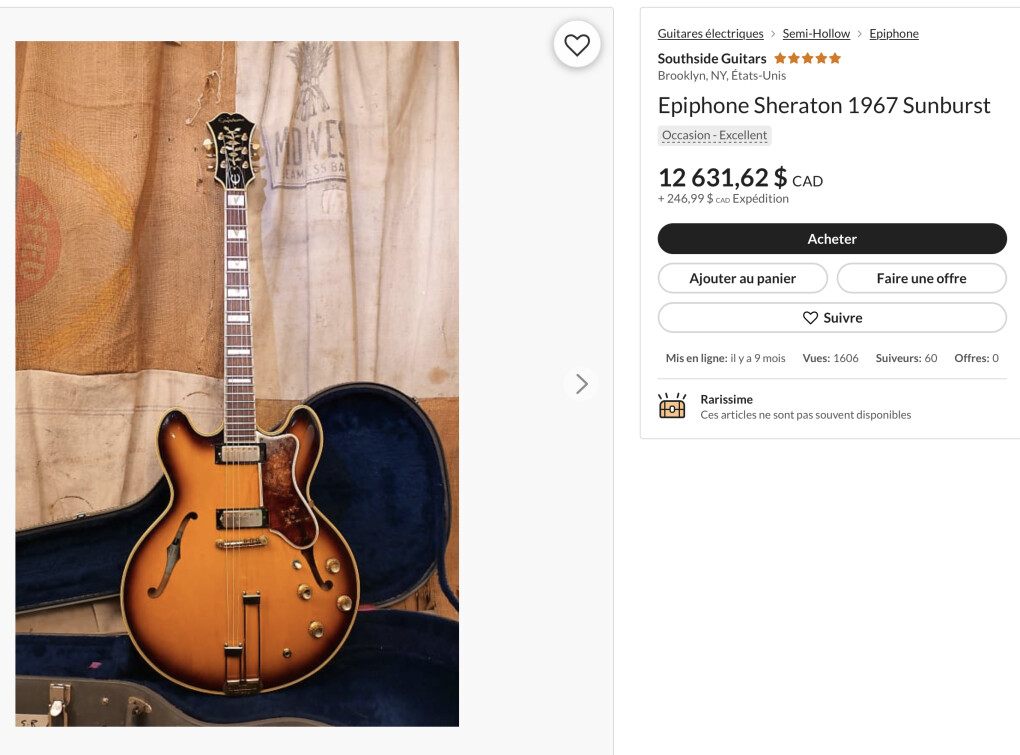Click the Expédition shipping cost line
Image resolution: width=1020 pixels, height=755 pixels.
coord(723,199)
